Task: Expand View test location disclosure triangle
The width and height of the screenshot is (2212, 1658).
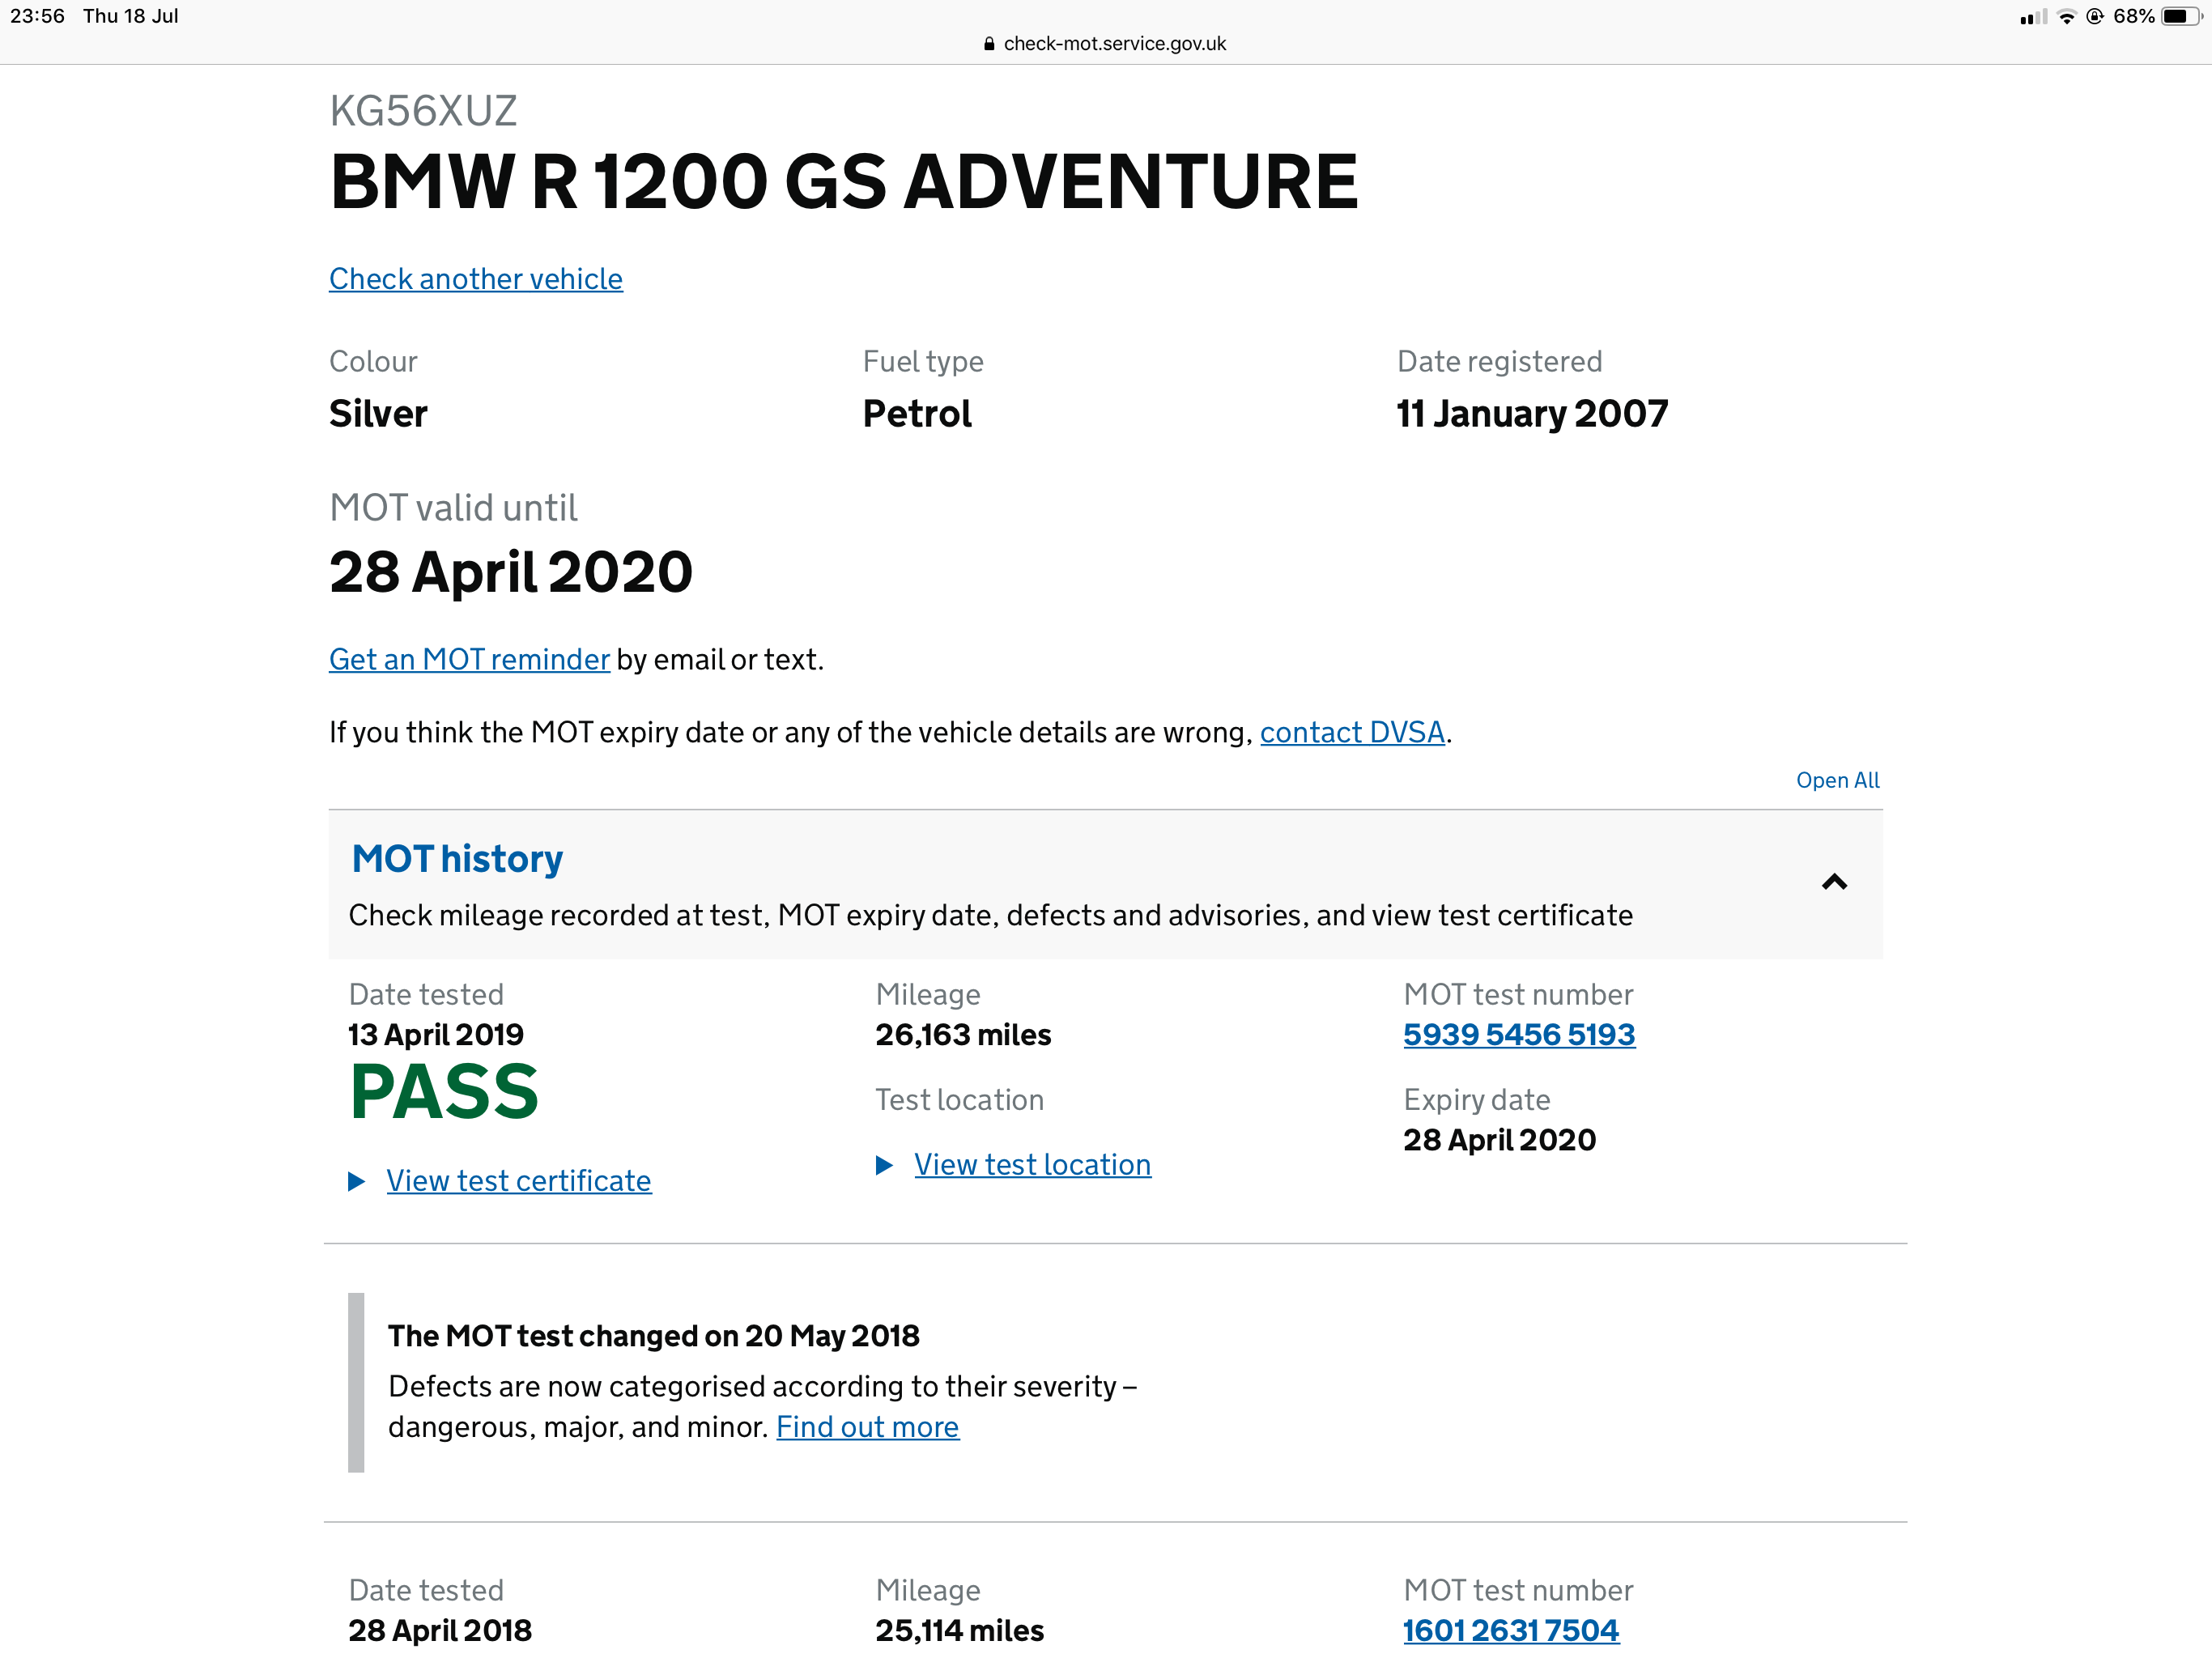Action: 884,1165
